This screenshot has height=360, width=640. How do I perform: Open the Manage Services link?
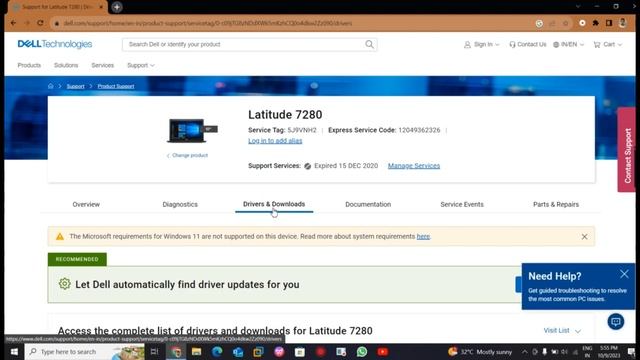(414, 166)
